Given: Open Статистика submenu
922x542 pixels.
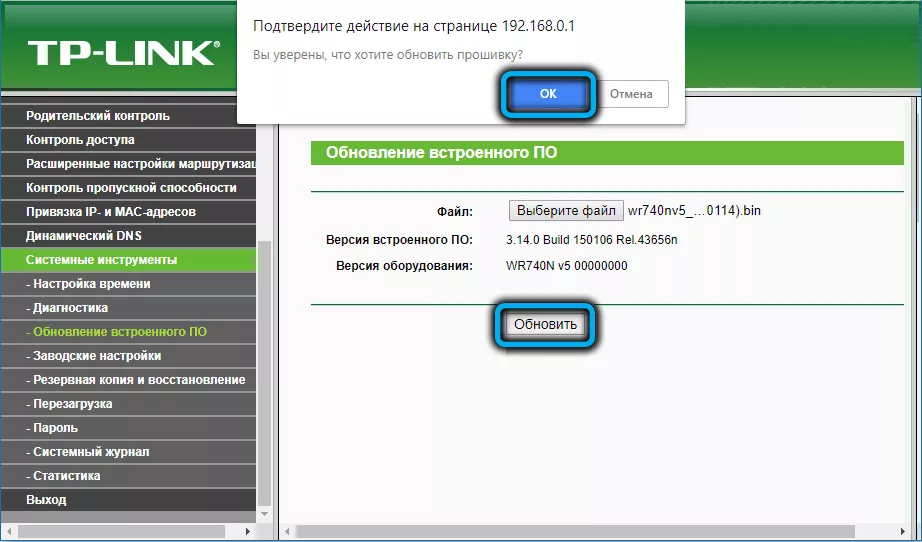Looking at the screenshot, I should 128,476.
